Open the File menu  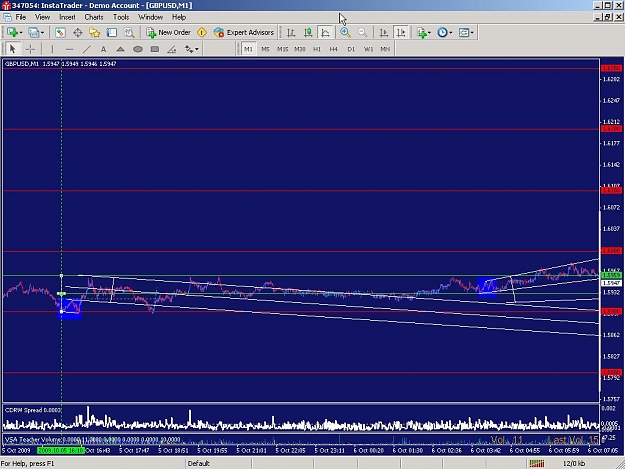tap(20, 17)
